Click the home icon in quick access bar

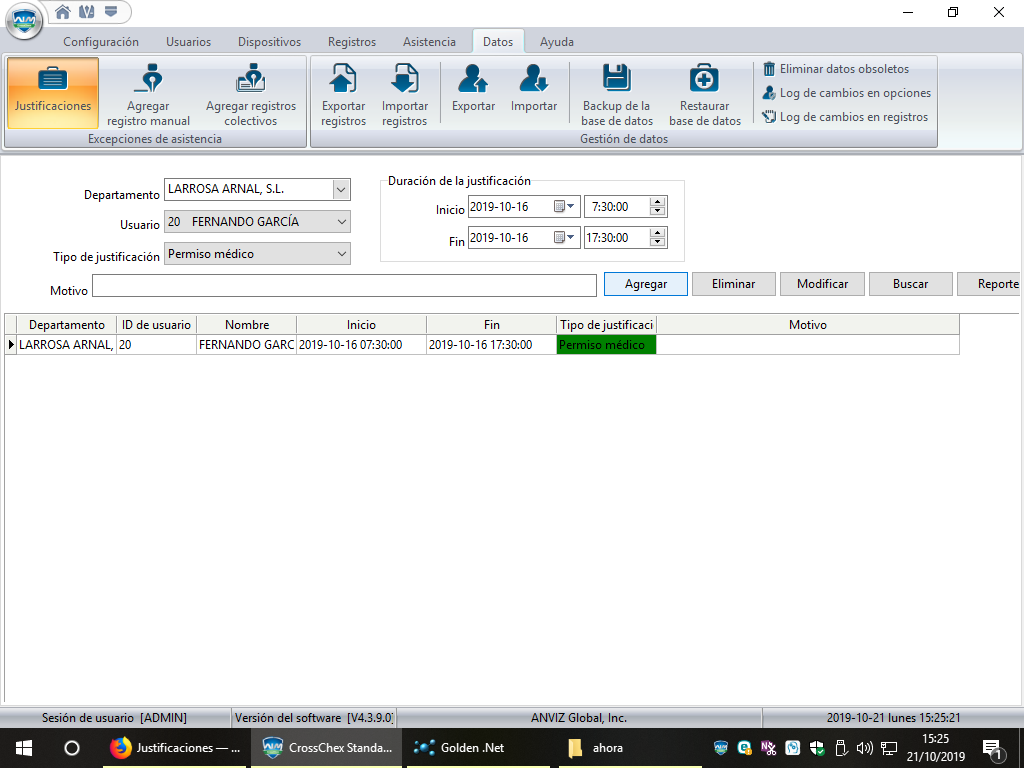point(63,12)
